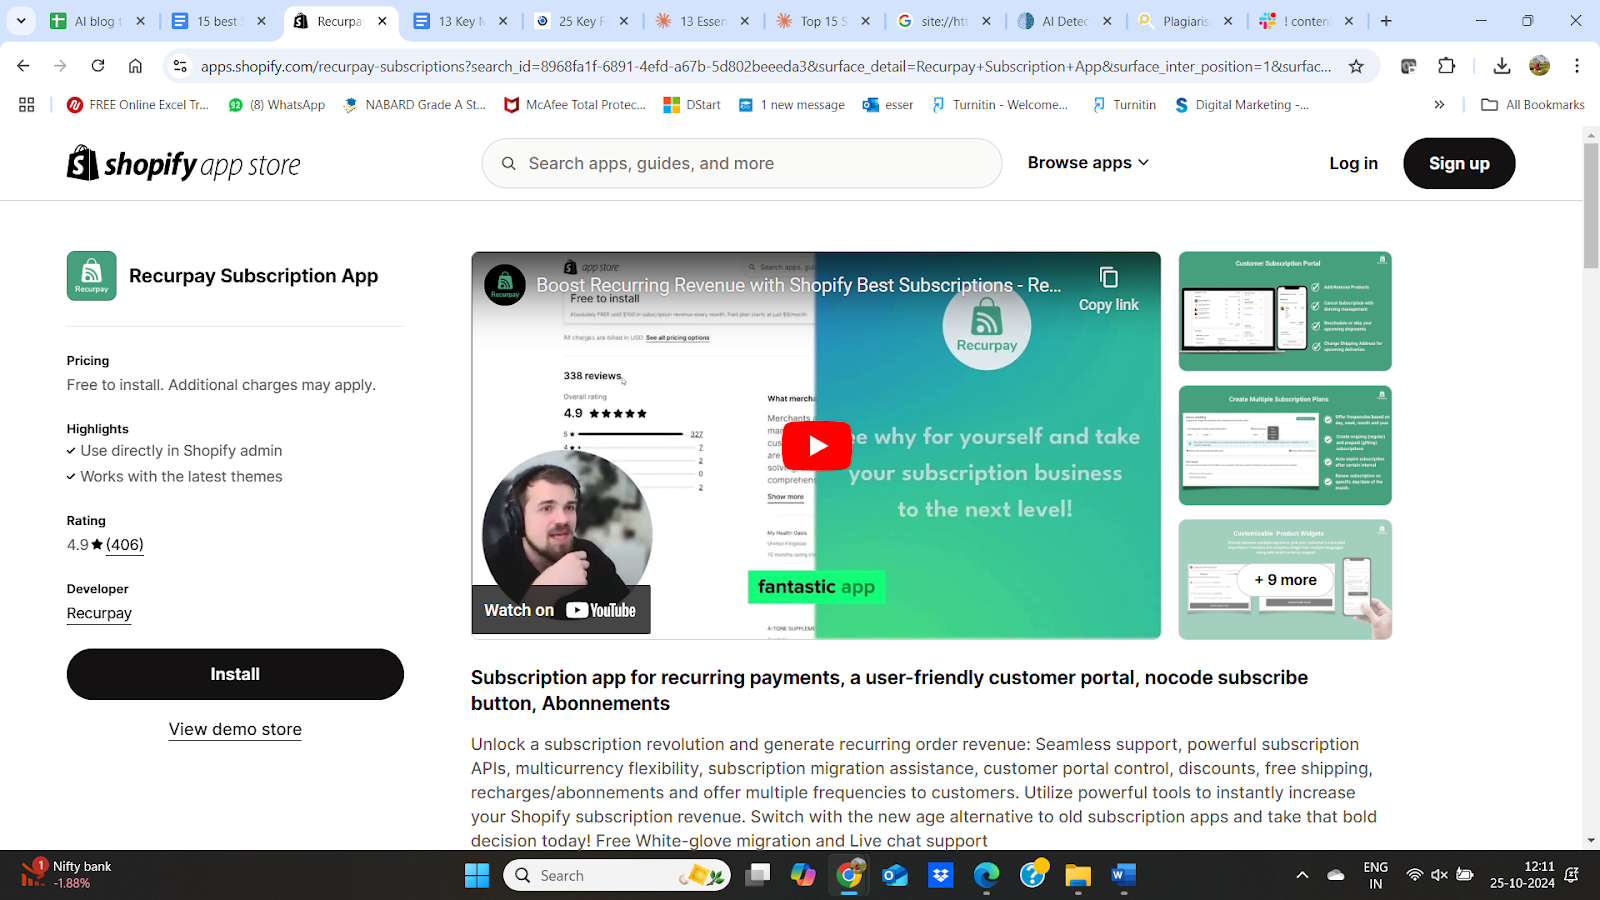This screenshot has height=900, width=1600.
Task: Open FREE Online Excel bookmark
Action: pos(138,104)
